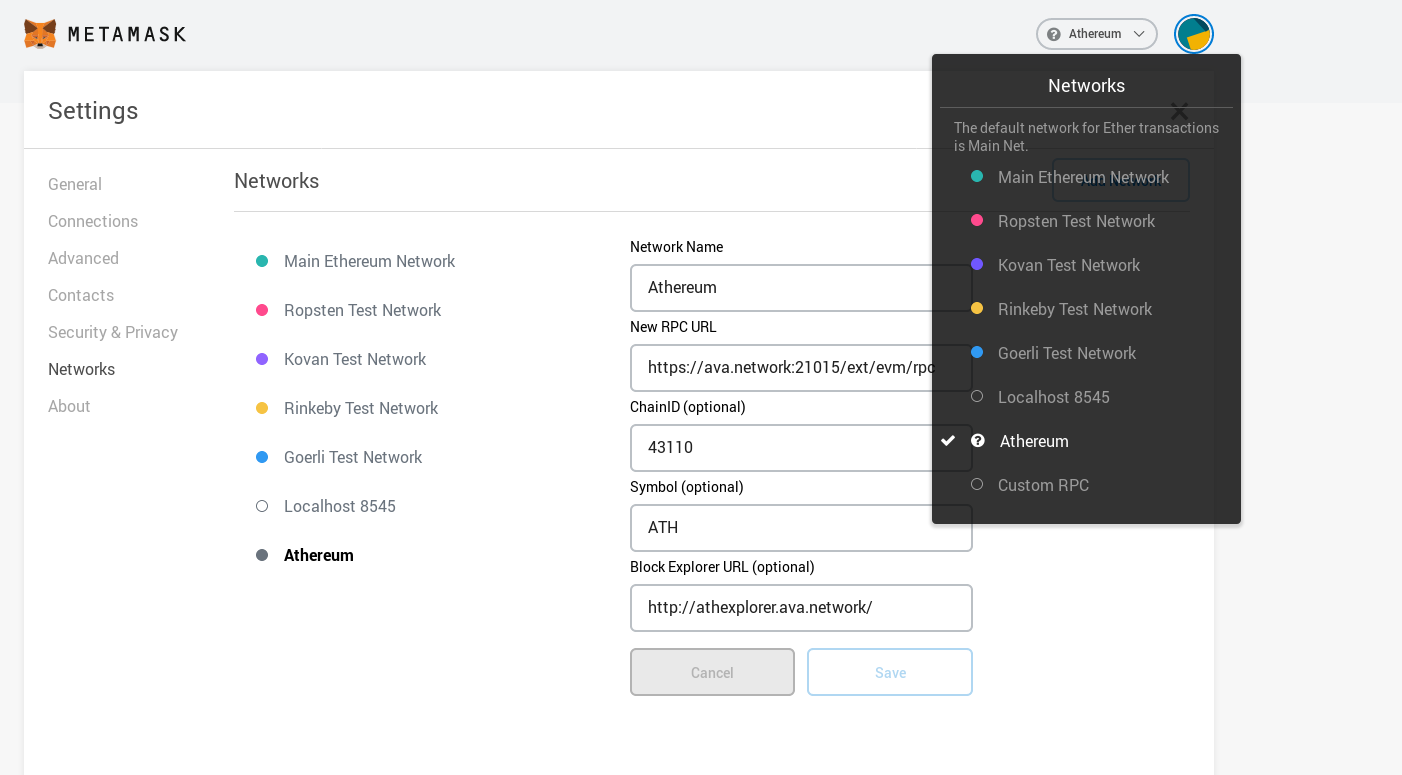Viewport: 1402px width, 775px height.
Task: Select Kovan Test Network in settings list
Action: [x=355, y=359]
